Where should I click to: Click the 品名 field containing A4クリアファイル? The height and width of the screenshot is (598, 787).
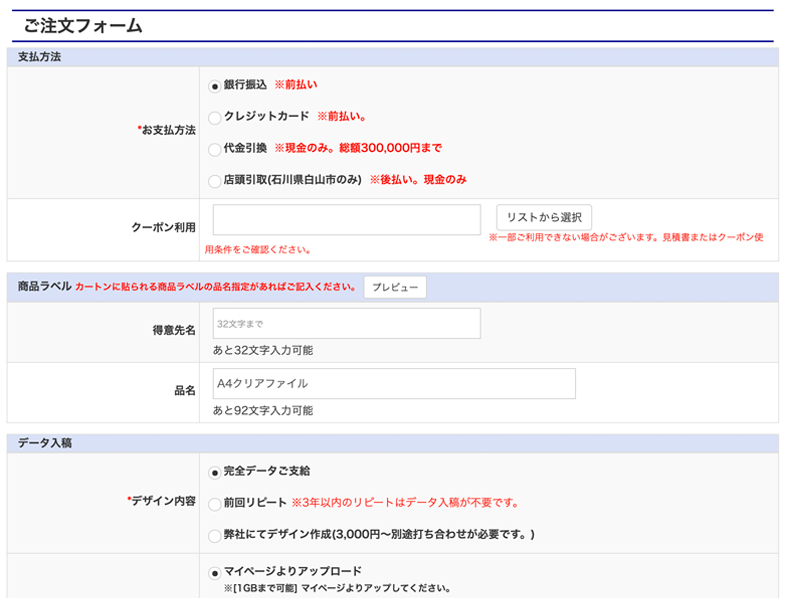[x=394, y=384]
